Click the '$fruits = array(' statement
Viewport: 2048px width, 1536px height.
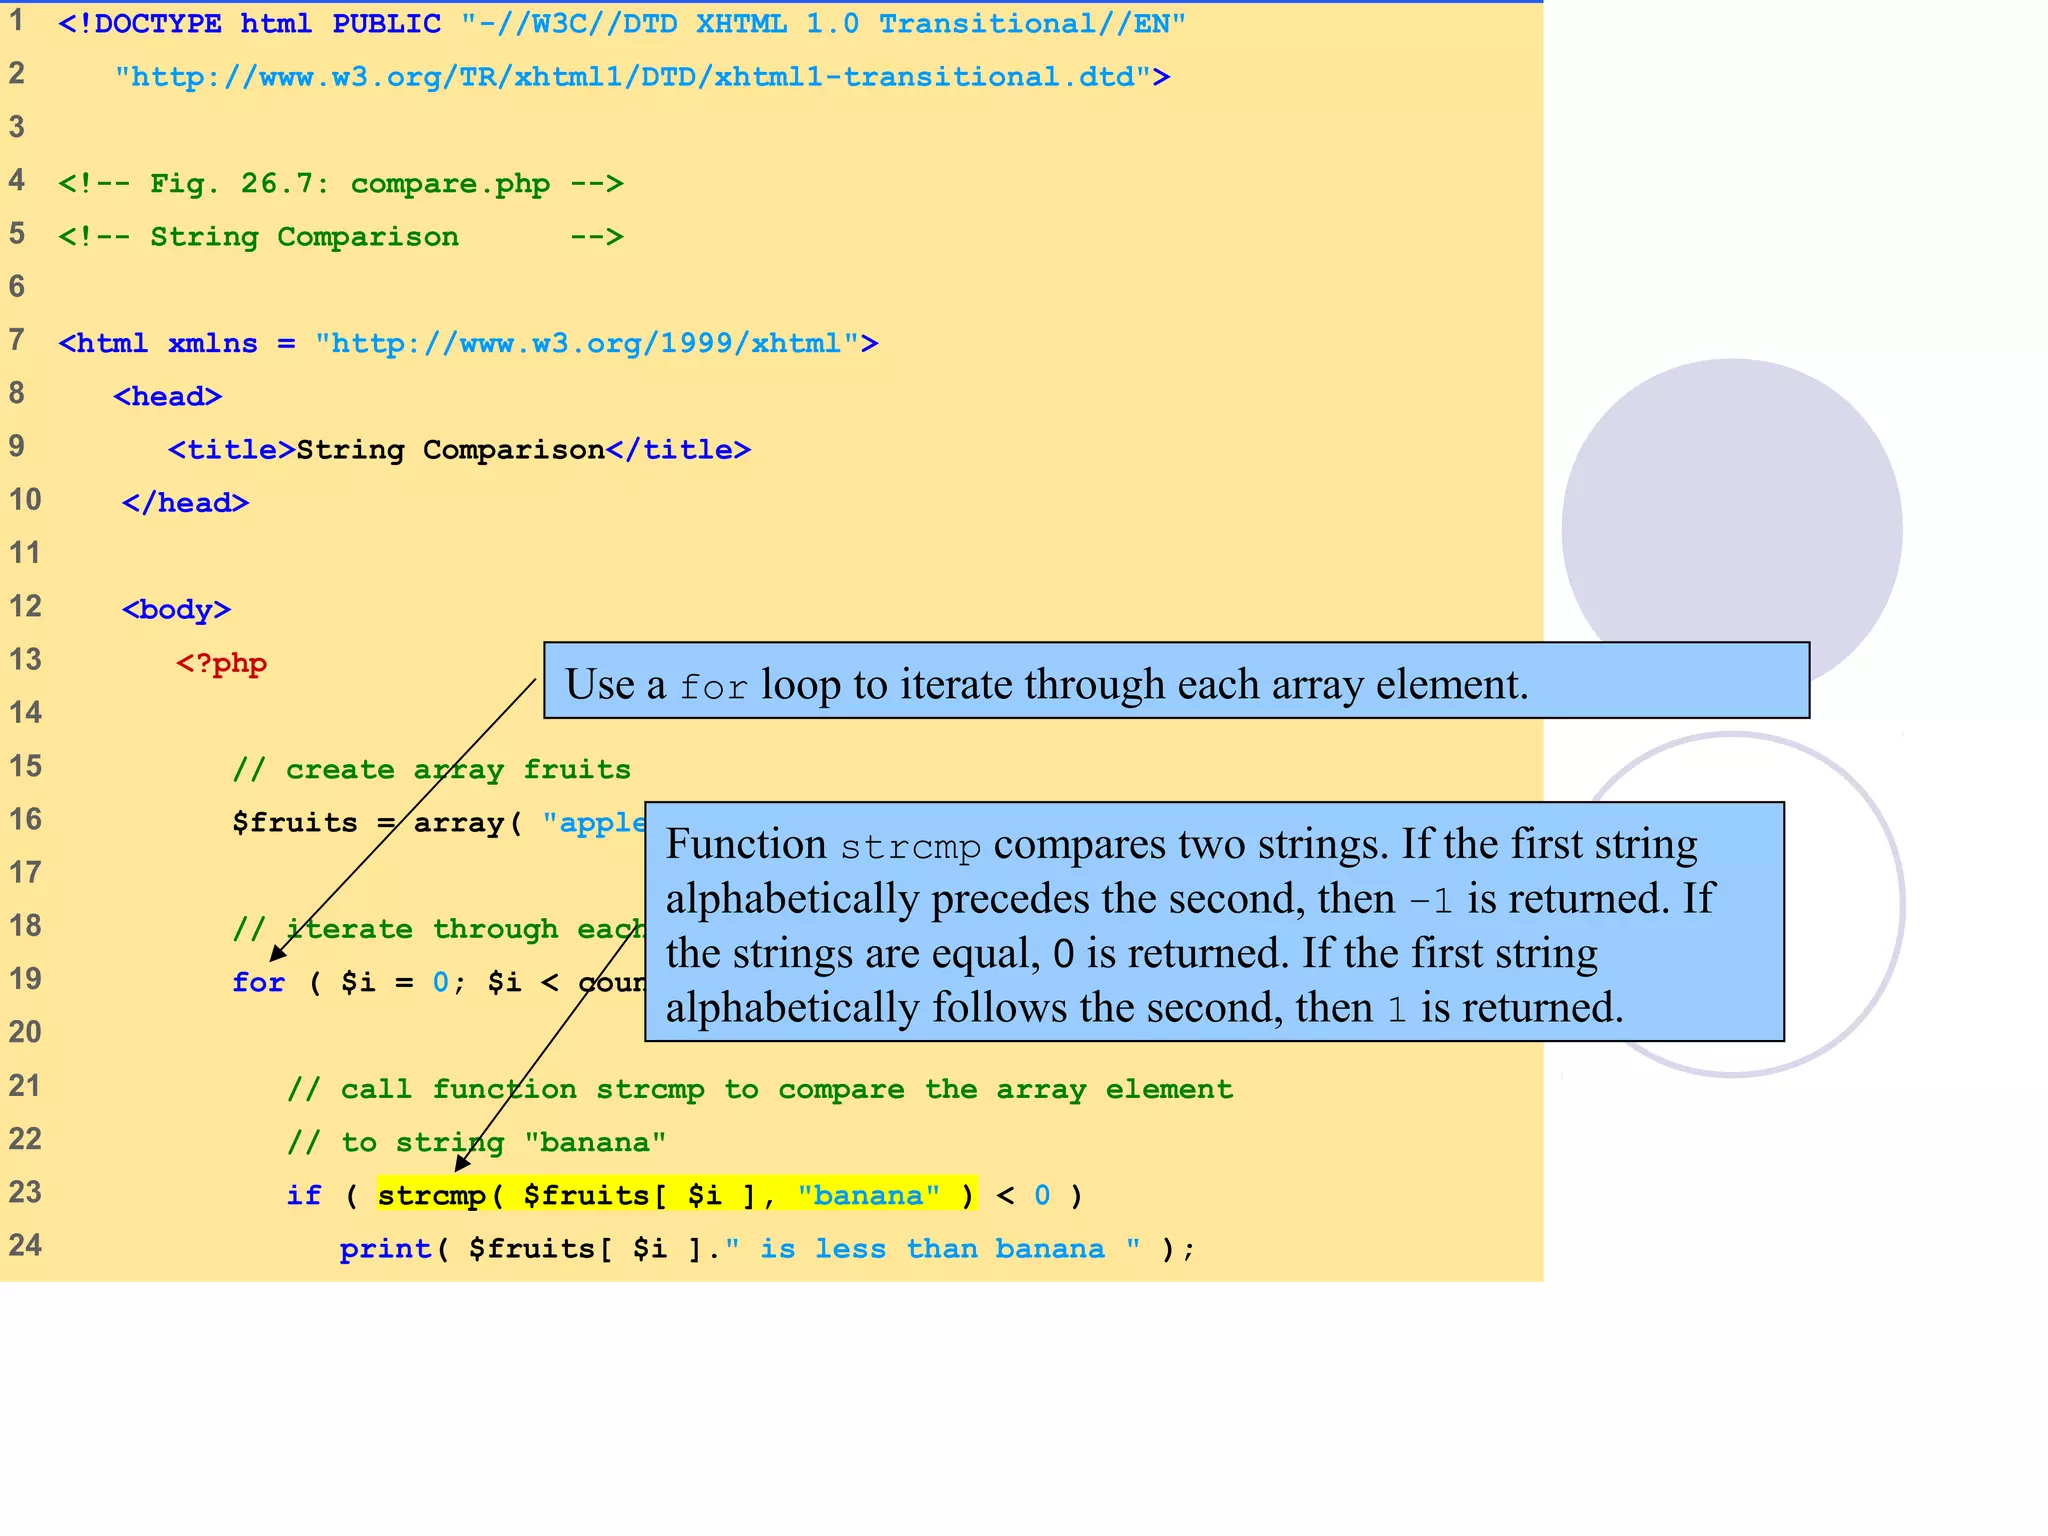click(377, 823)
